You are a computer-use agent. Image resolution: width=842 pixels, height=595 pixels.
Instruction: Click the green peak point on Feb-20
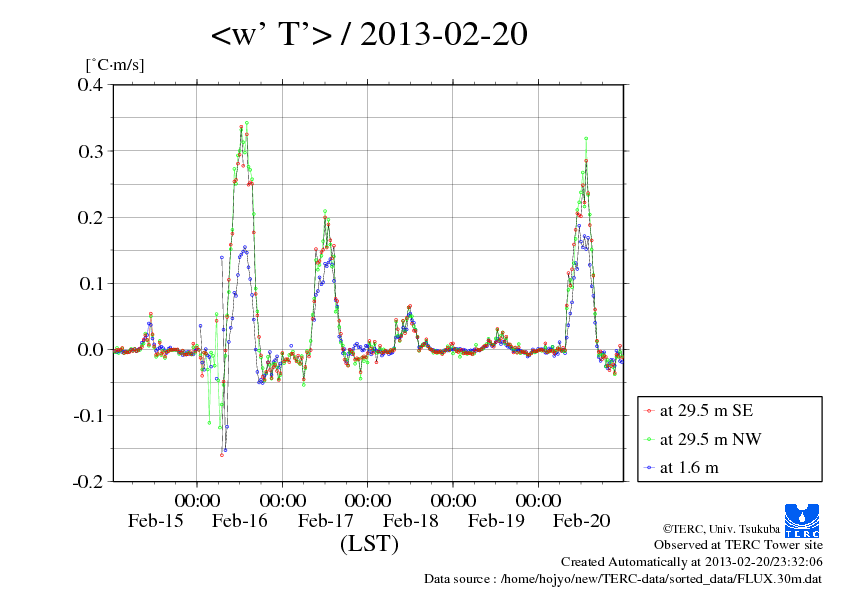[586, 139]
